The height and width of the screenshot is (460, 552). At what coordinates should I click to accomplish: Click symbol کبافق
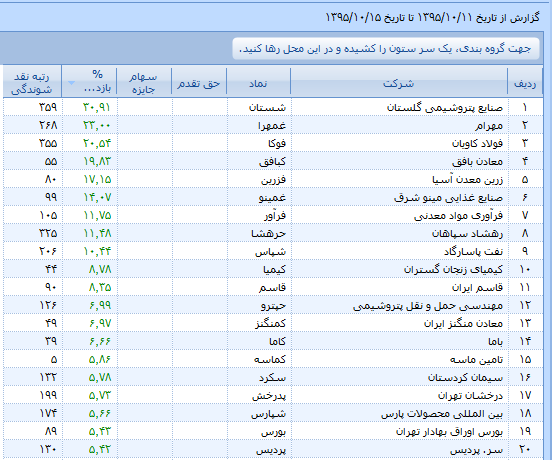click(272, 161)
